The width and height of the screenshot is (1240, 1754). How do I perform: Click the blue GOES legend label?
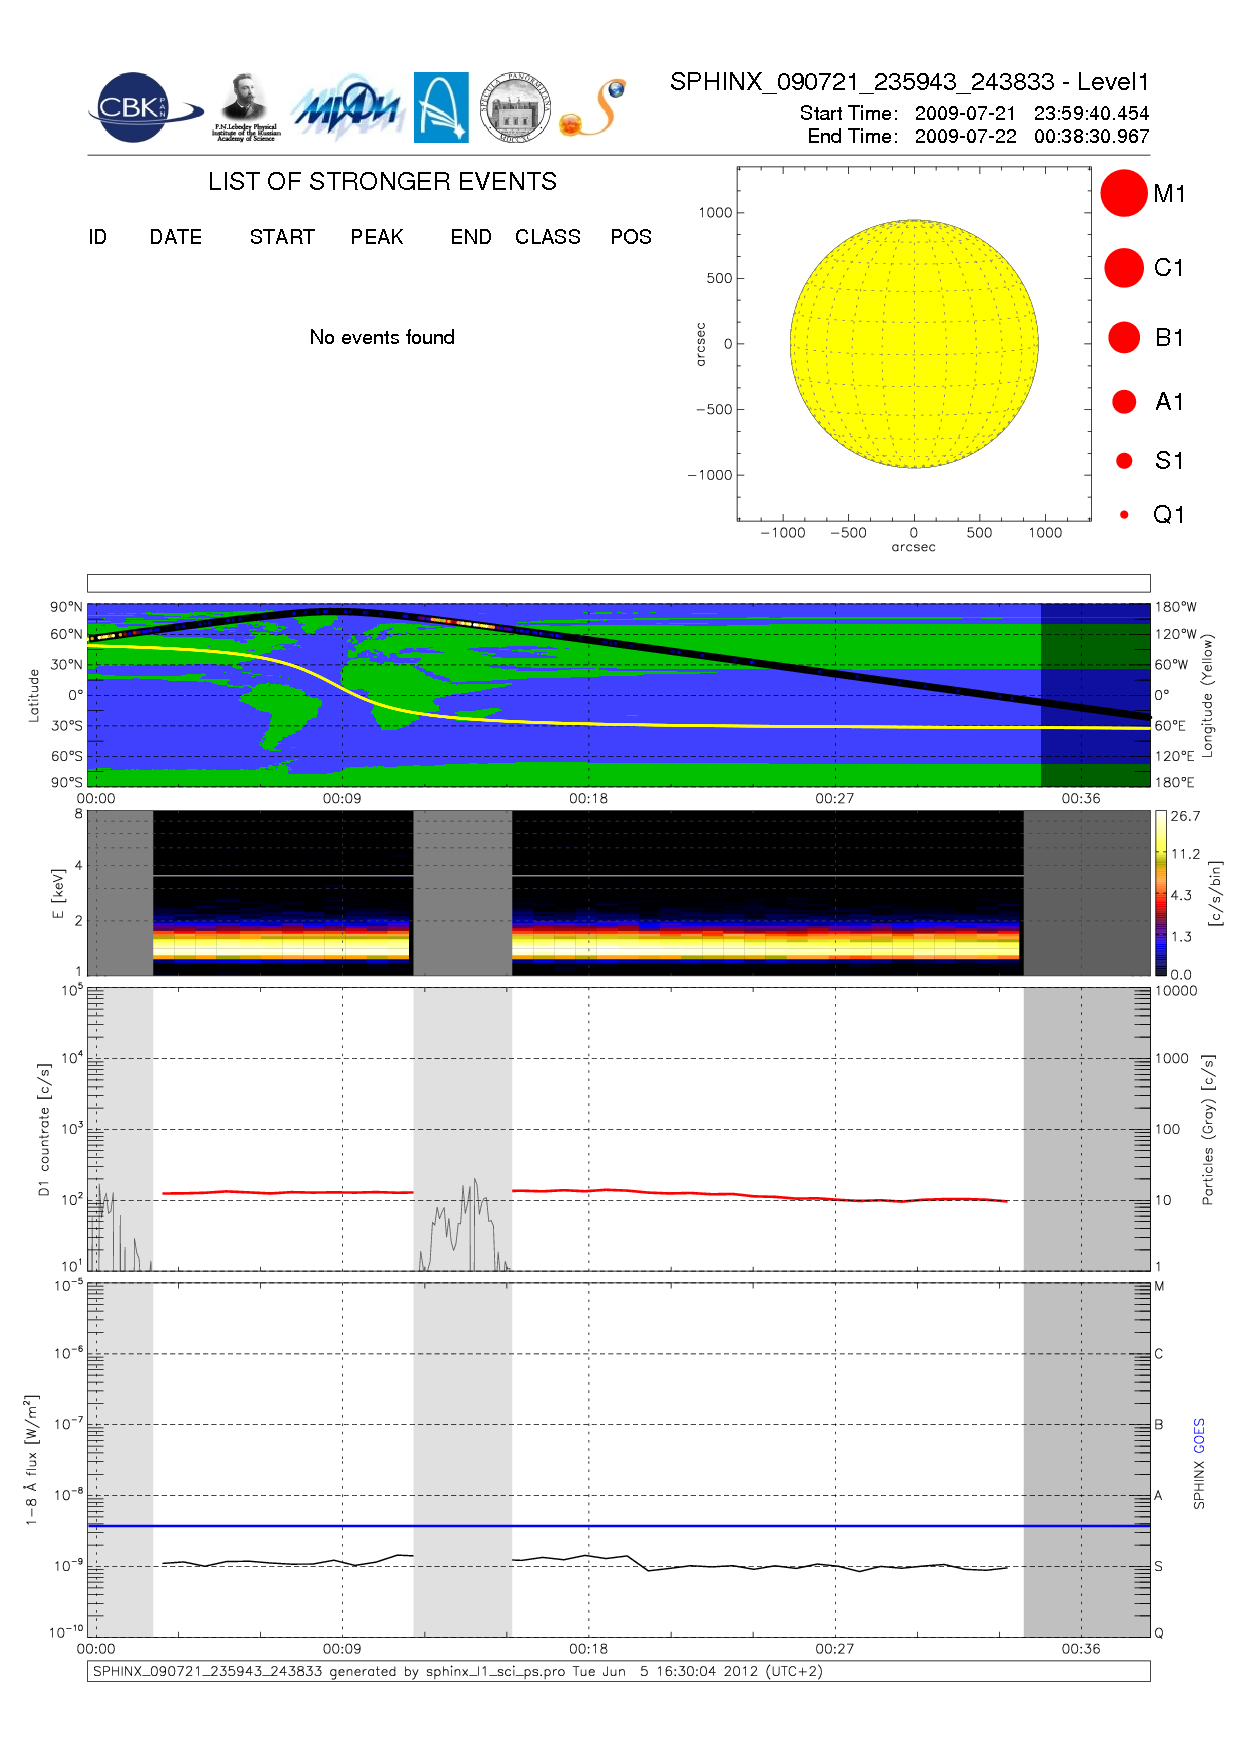tap(1199, 1436)
